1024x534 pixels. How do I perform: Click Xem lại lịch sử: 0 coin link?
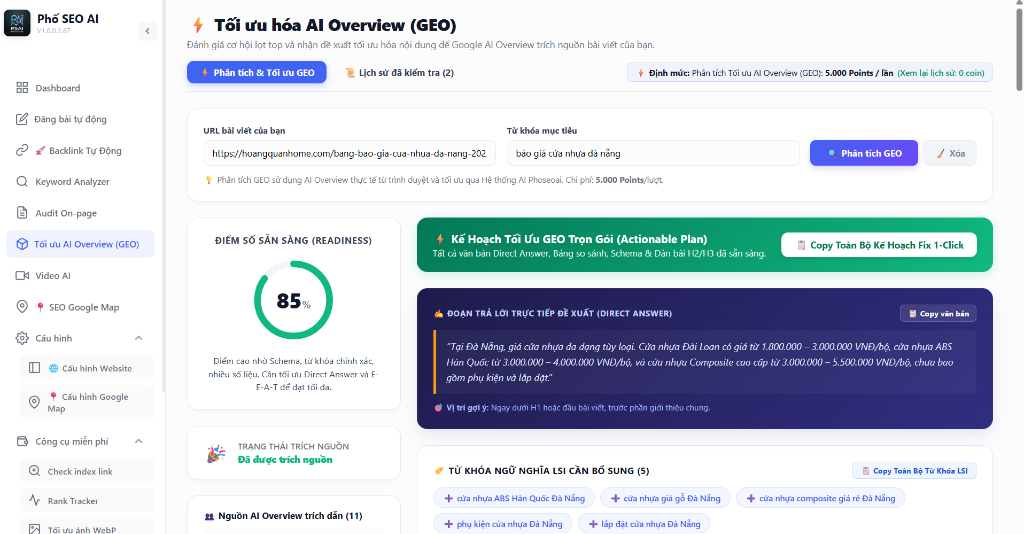click(x=940, y=73)
